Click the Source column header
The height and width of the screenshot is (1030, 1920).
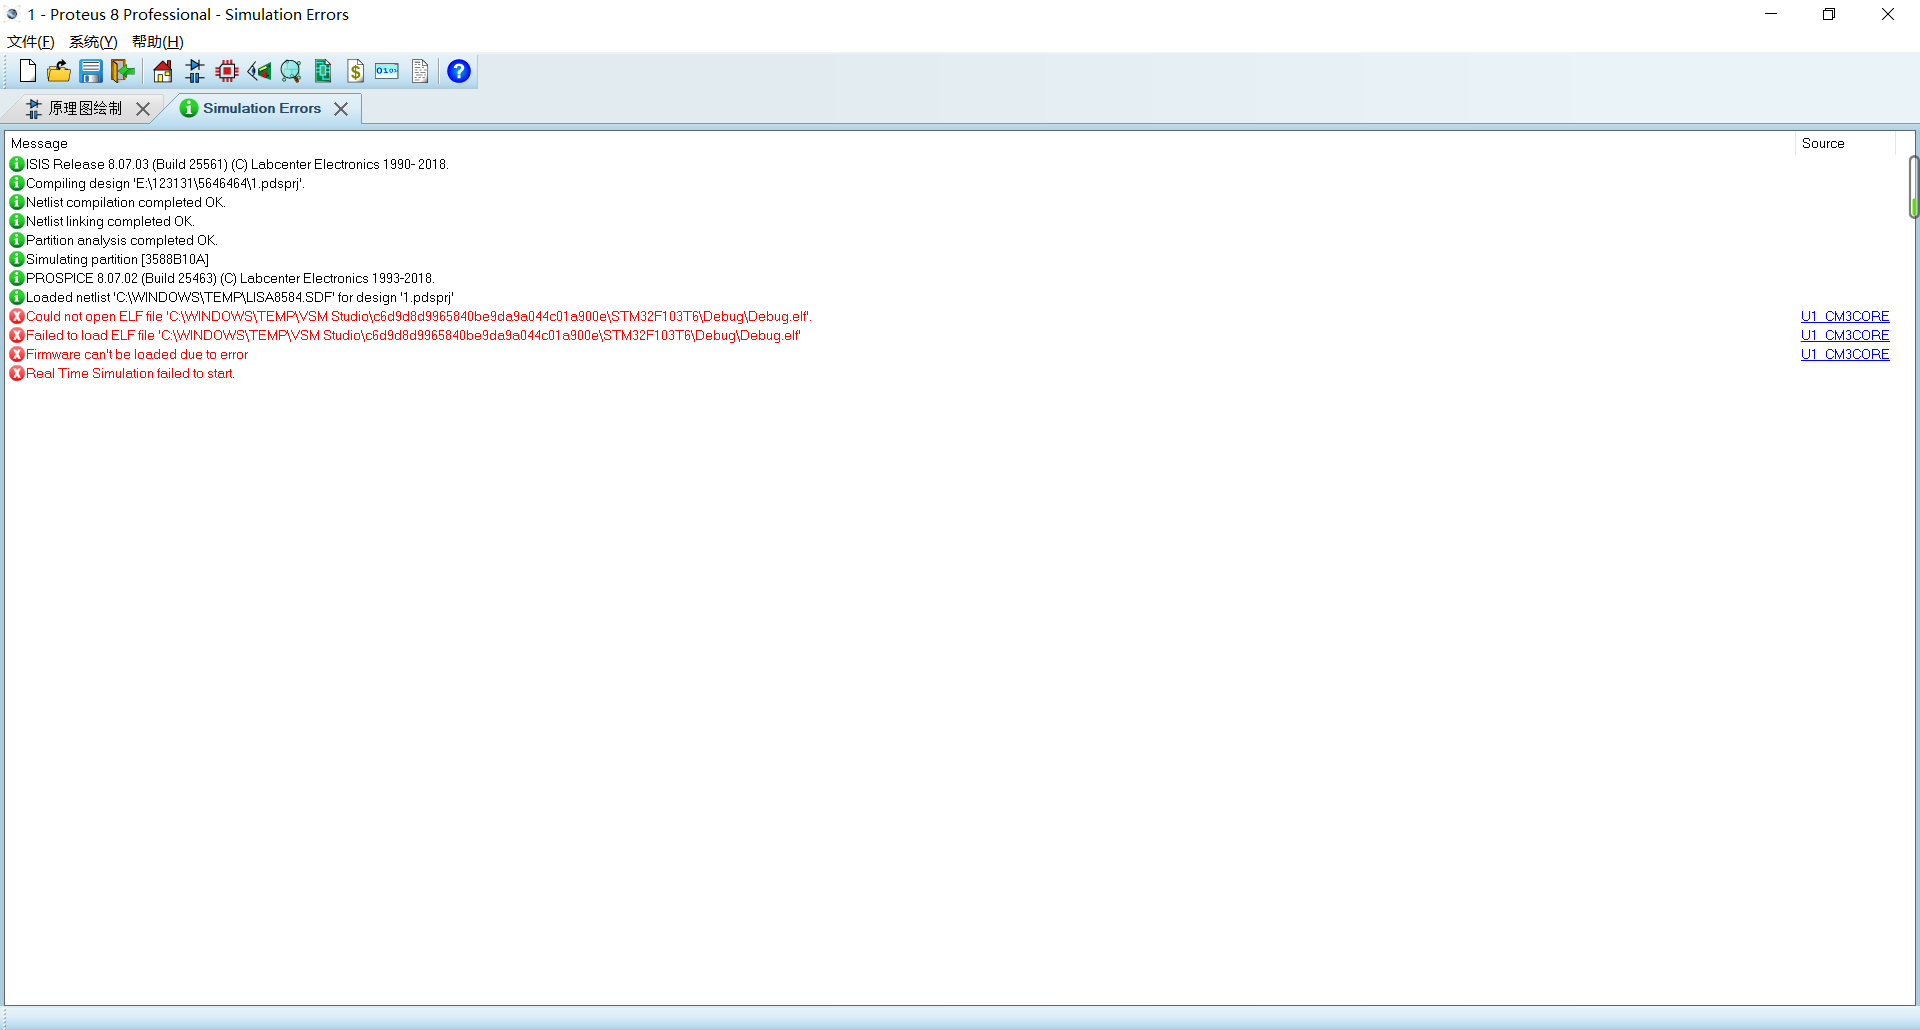coord(1845,143)
